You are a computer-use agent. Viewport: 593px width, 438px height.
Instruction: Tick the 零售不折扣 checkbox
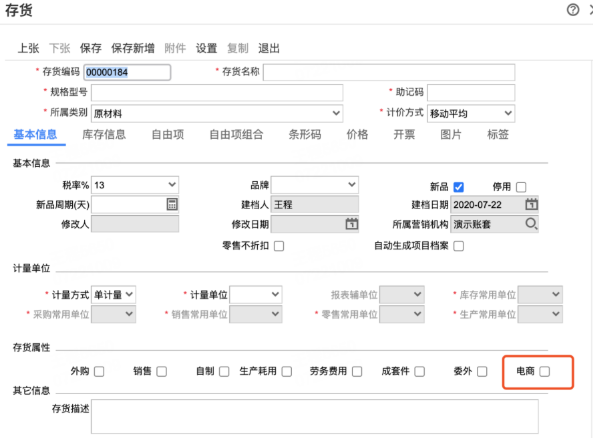pyautogui.click(x=279, y=246)
